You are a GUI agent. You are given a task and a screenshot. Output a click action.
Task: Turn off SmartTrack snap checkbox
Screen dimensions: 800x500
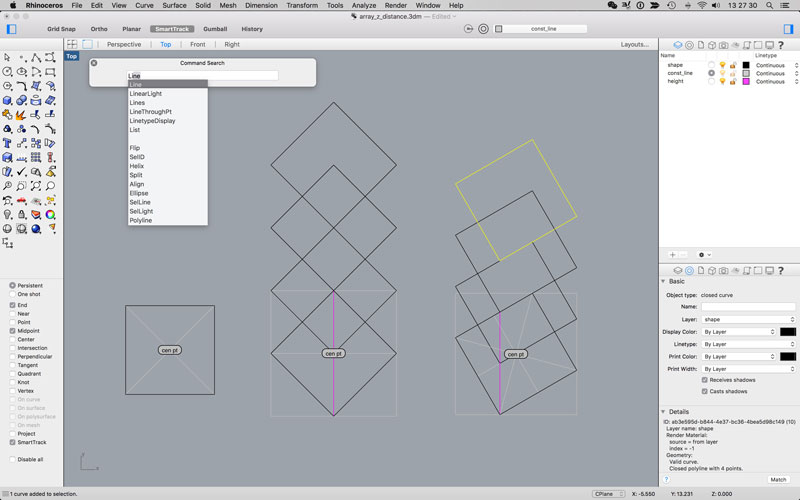coord(12,442)
